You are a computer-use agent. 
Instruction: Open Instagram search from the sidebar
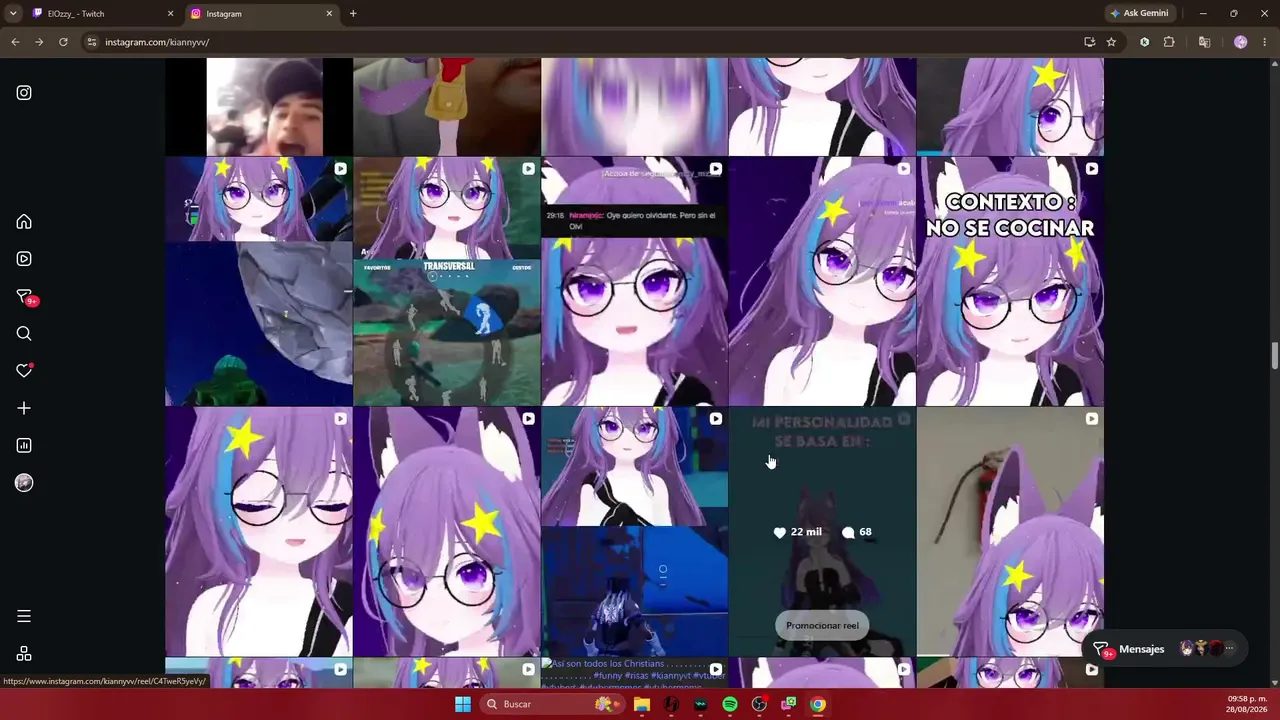pos(24,334)
